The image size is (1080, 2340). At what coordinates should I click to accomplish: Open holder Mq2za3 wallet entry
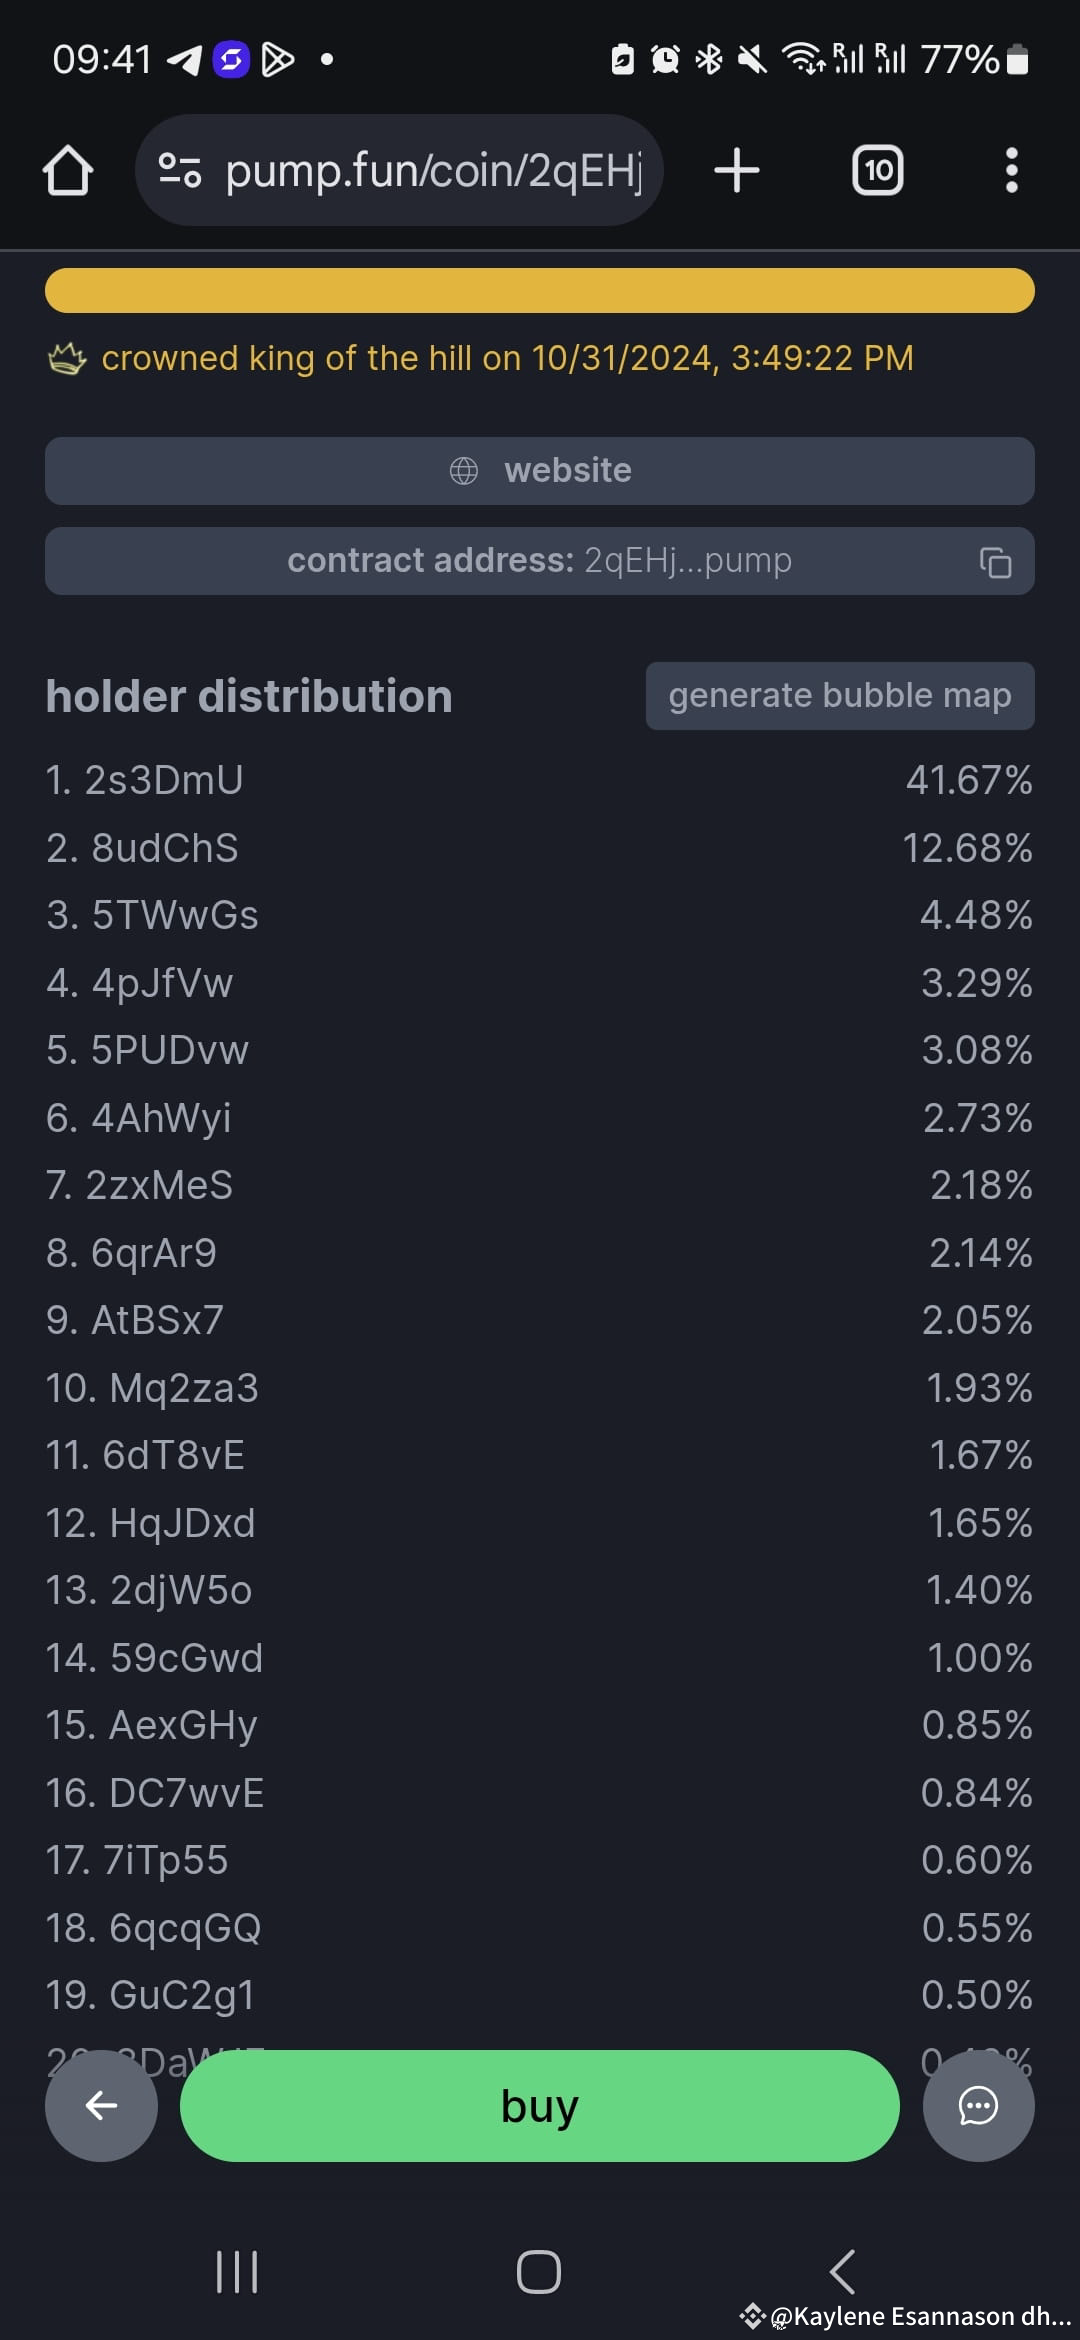click(x=540, y=1388)
